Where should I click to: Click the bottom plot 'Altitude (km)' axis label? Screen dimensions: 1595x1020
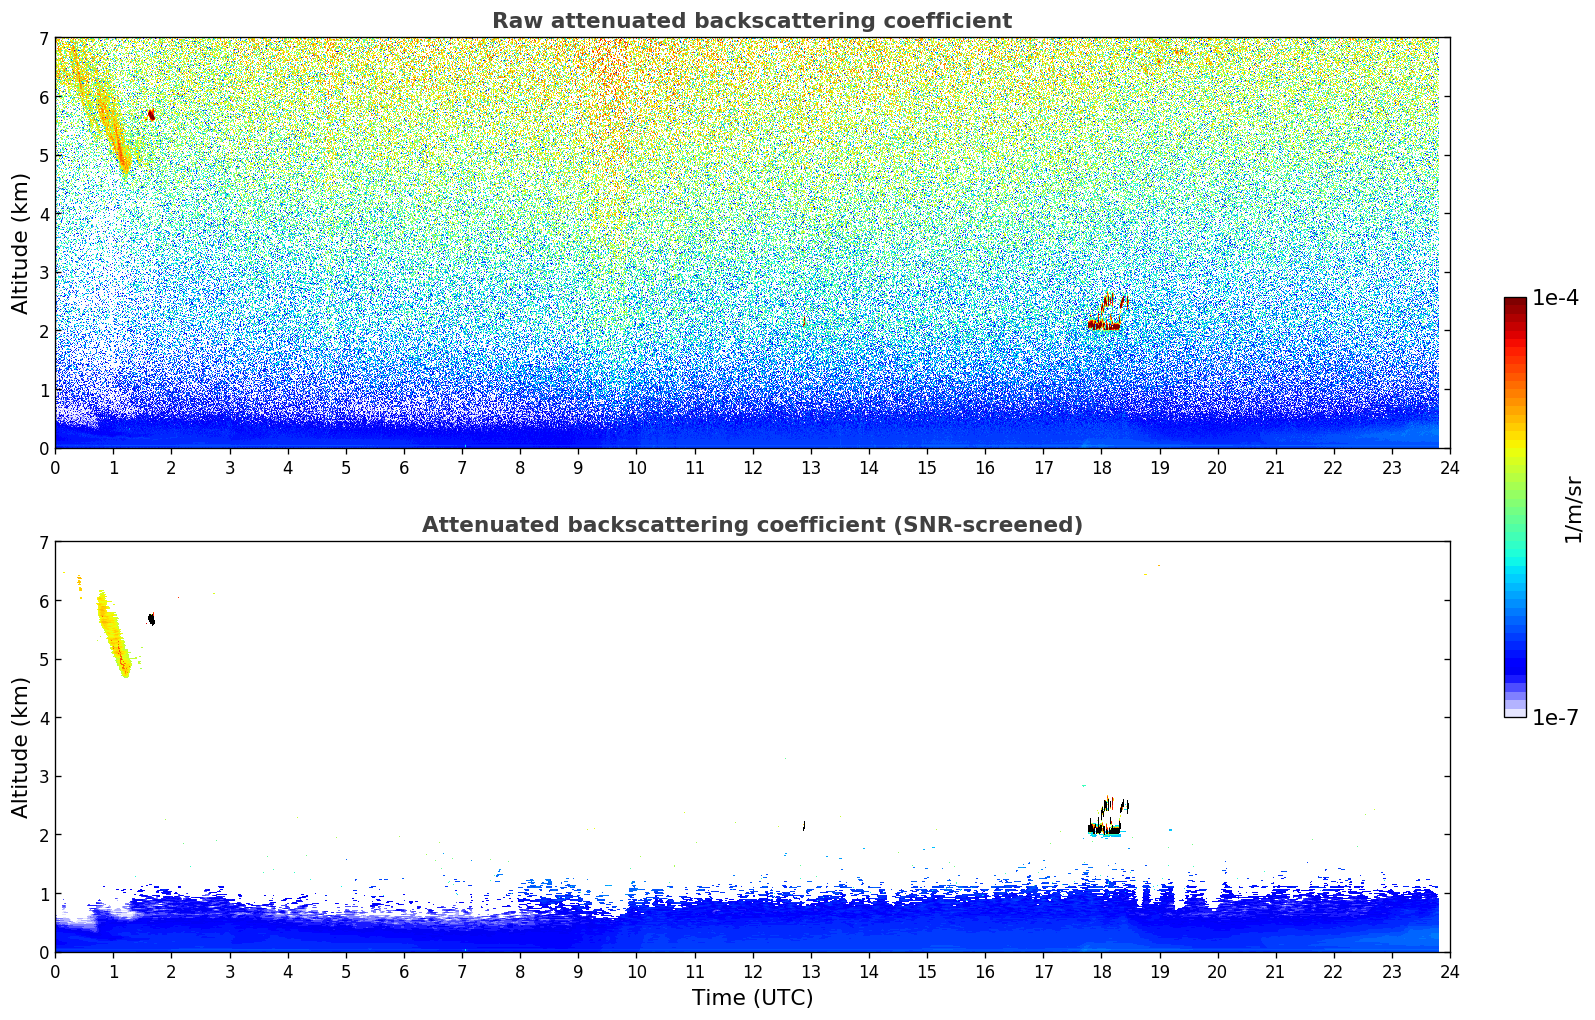(x=21, y=747)
